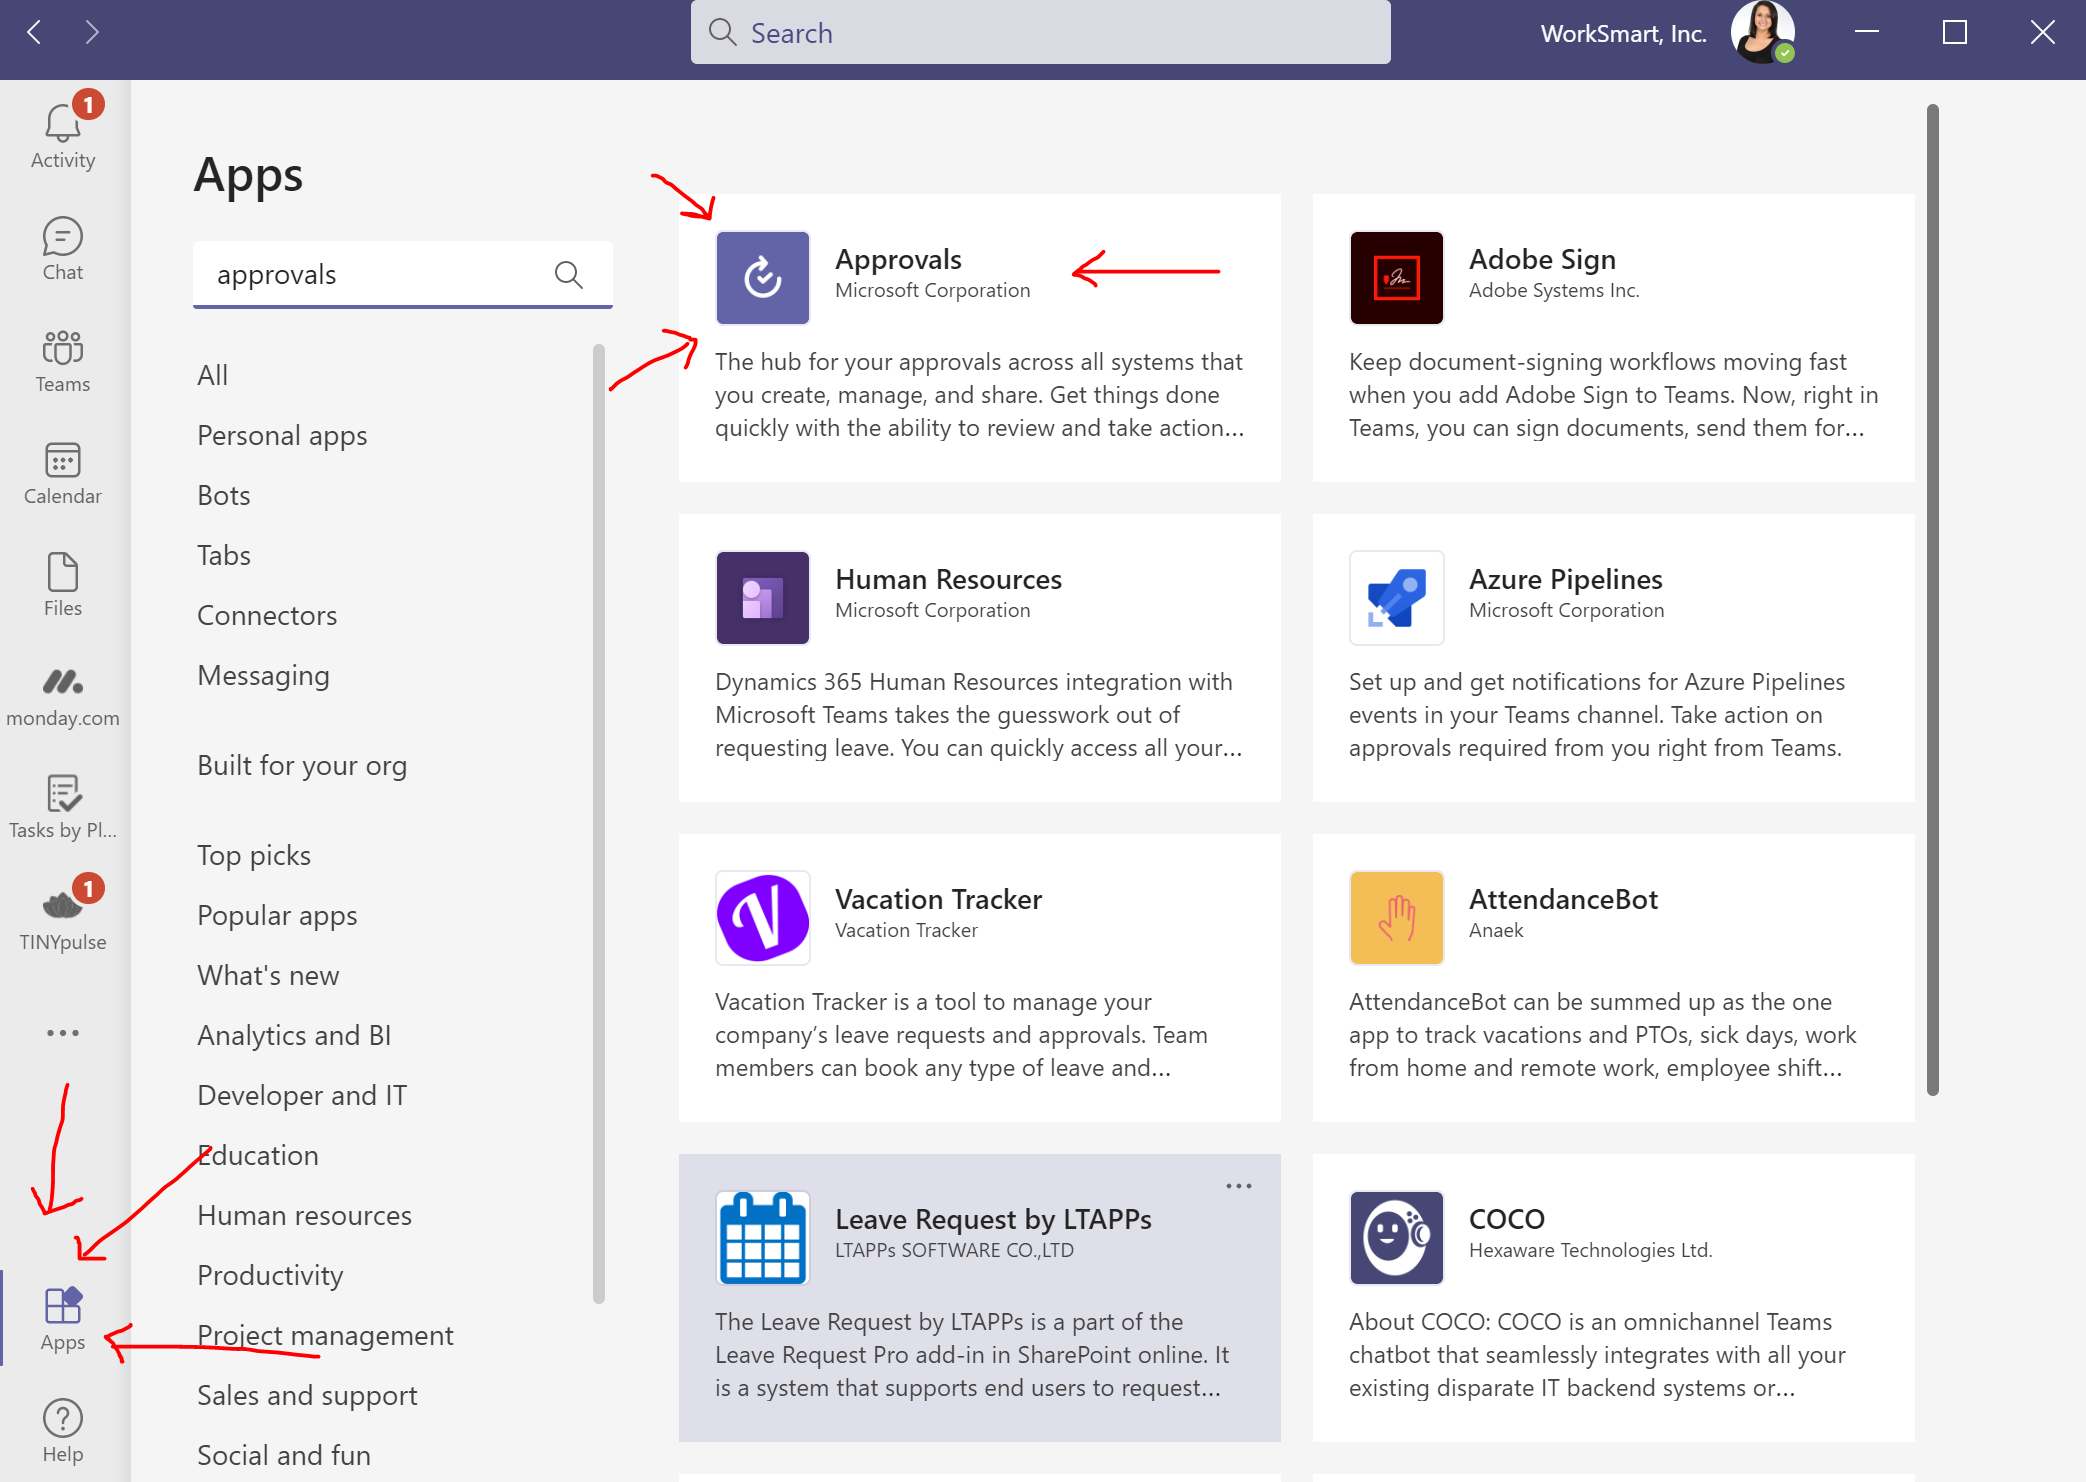2086x1482 pixels.
Task: Show more apps via ellipsis icon
Action: click(x=62, y=1033)
